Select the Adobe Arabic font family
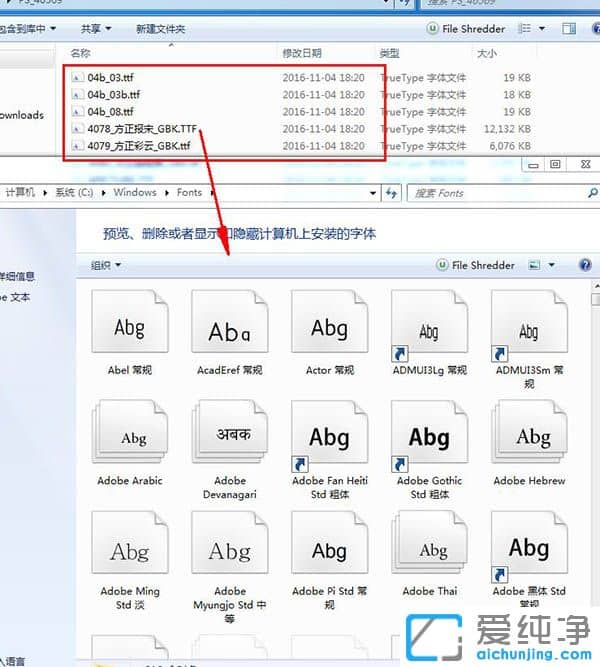 click(x=130, y=432)
